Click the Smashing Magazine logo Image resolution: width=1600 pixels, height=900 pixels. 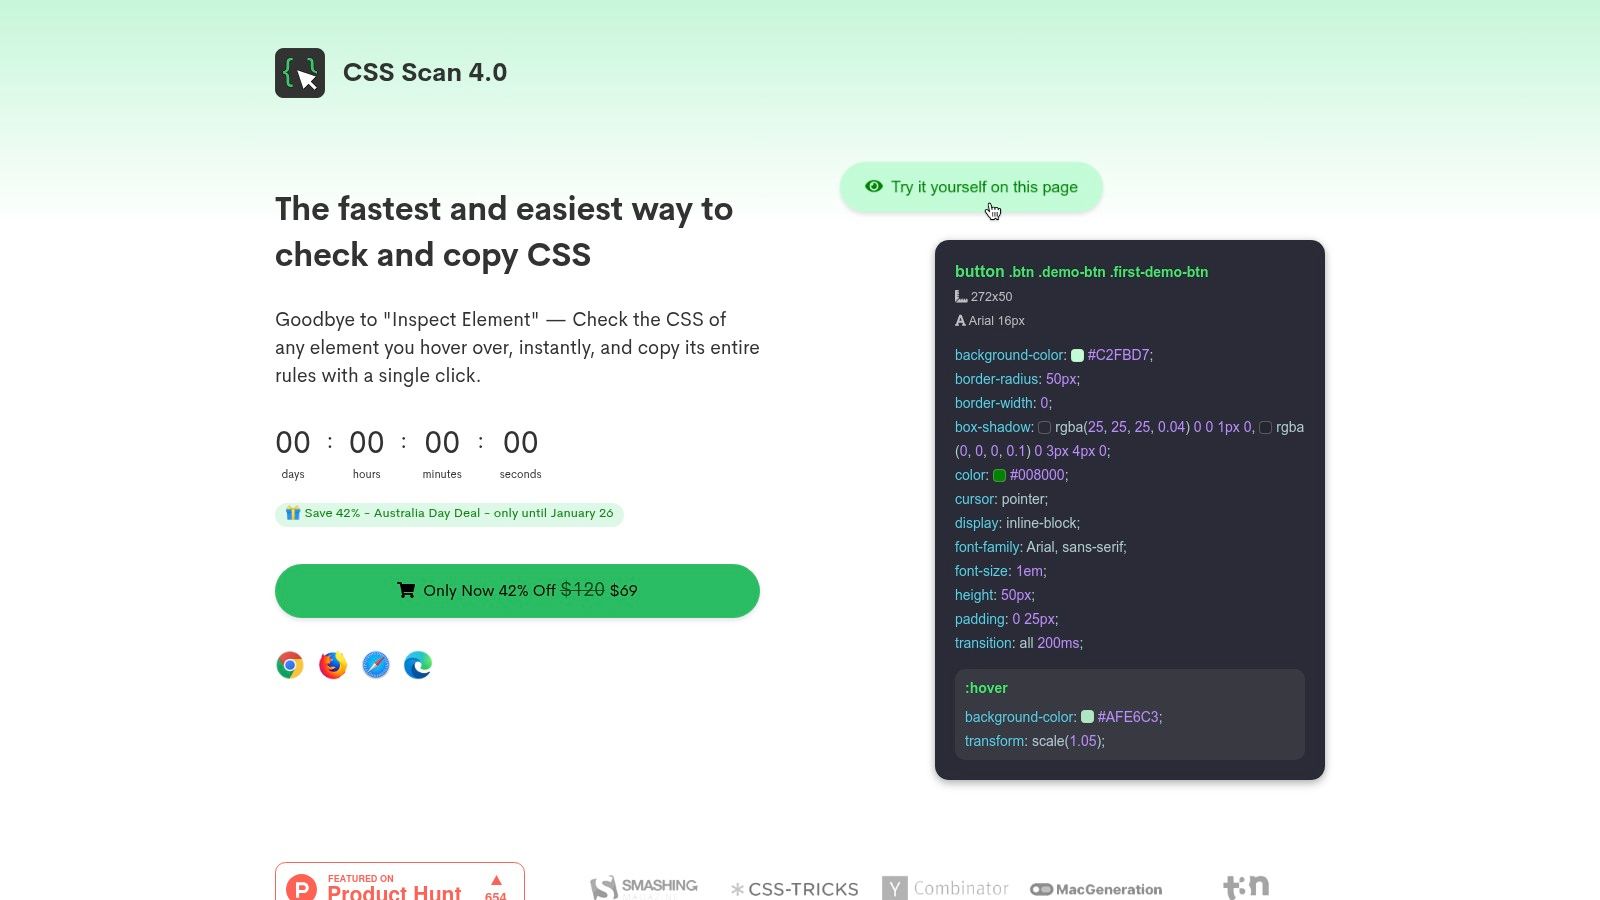643,886
